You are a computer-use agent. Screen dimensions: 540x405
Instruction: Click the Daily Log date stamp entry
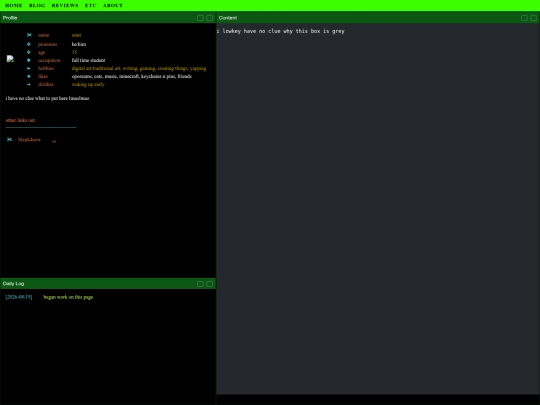[x=19, y=297]
